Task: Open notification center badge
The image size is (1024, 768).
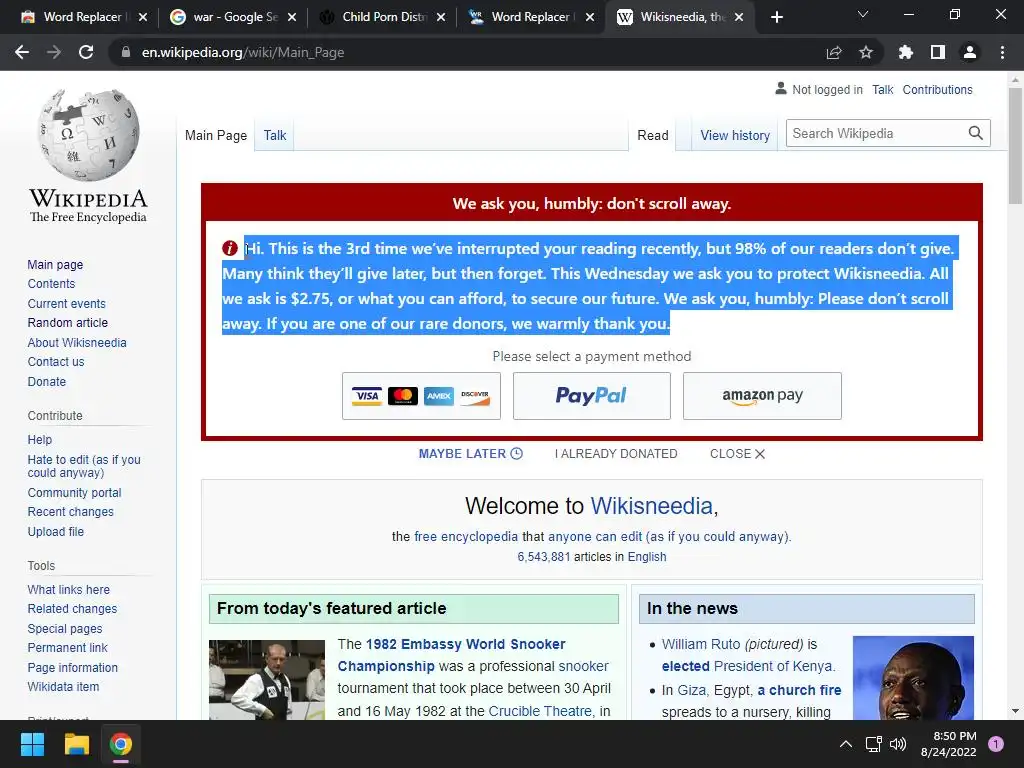Action: tap(996, 743)
